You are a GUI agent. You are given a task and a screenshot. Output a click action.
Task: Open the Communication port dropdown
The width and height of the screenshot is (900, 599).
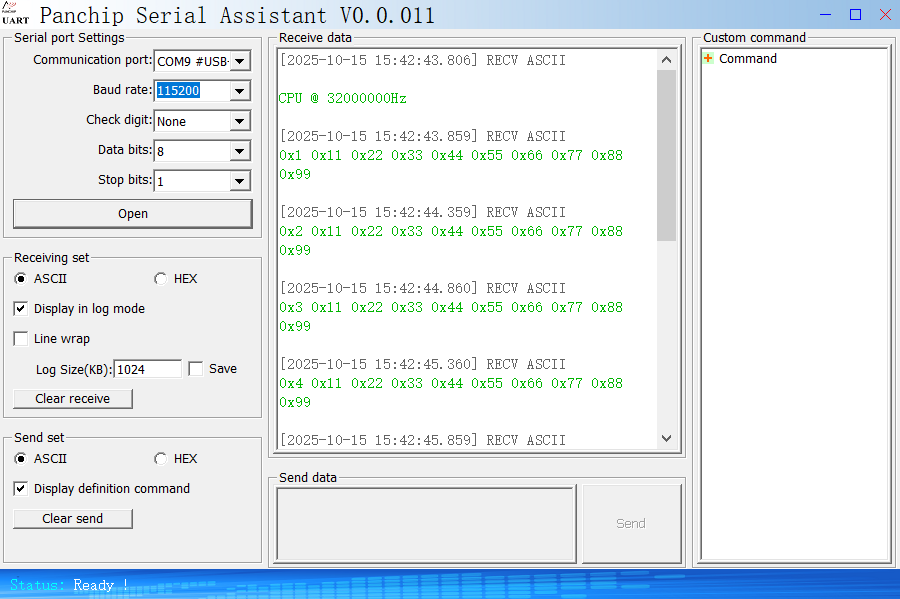coord(240,62)
